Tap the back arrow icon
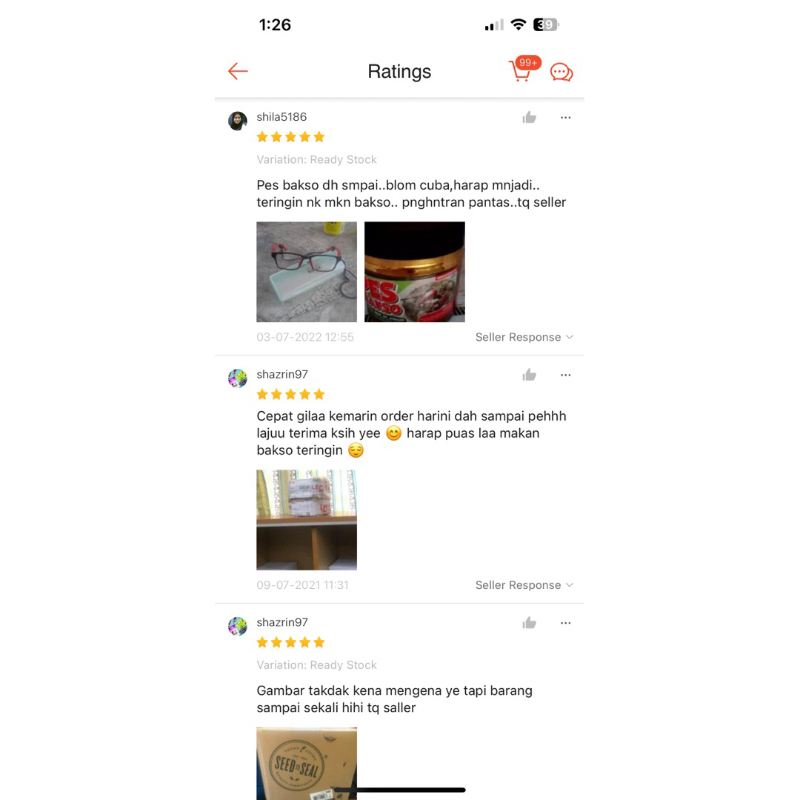 point(238,71)
